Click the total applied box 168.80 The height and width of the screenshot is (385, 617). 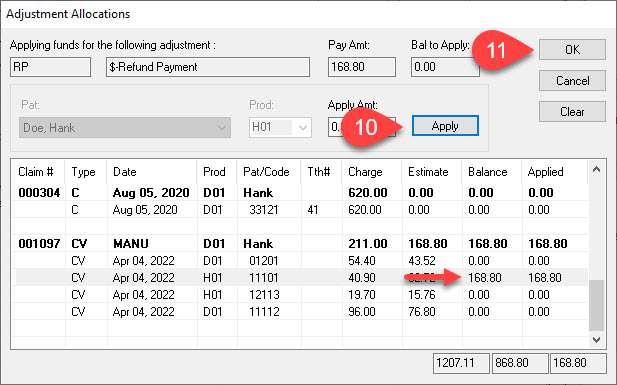point(578,363)
